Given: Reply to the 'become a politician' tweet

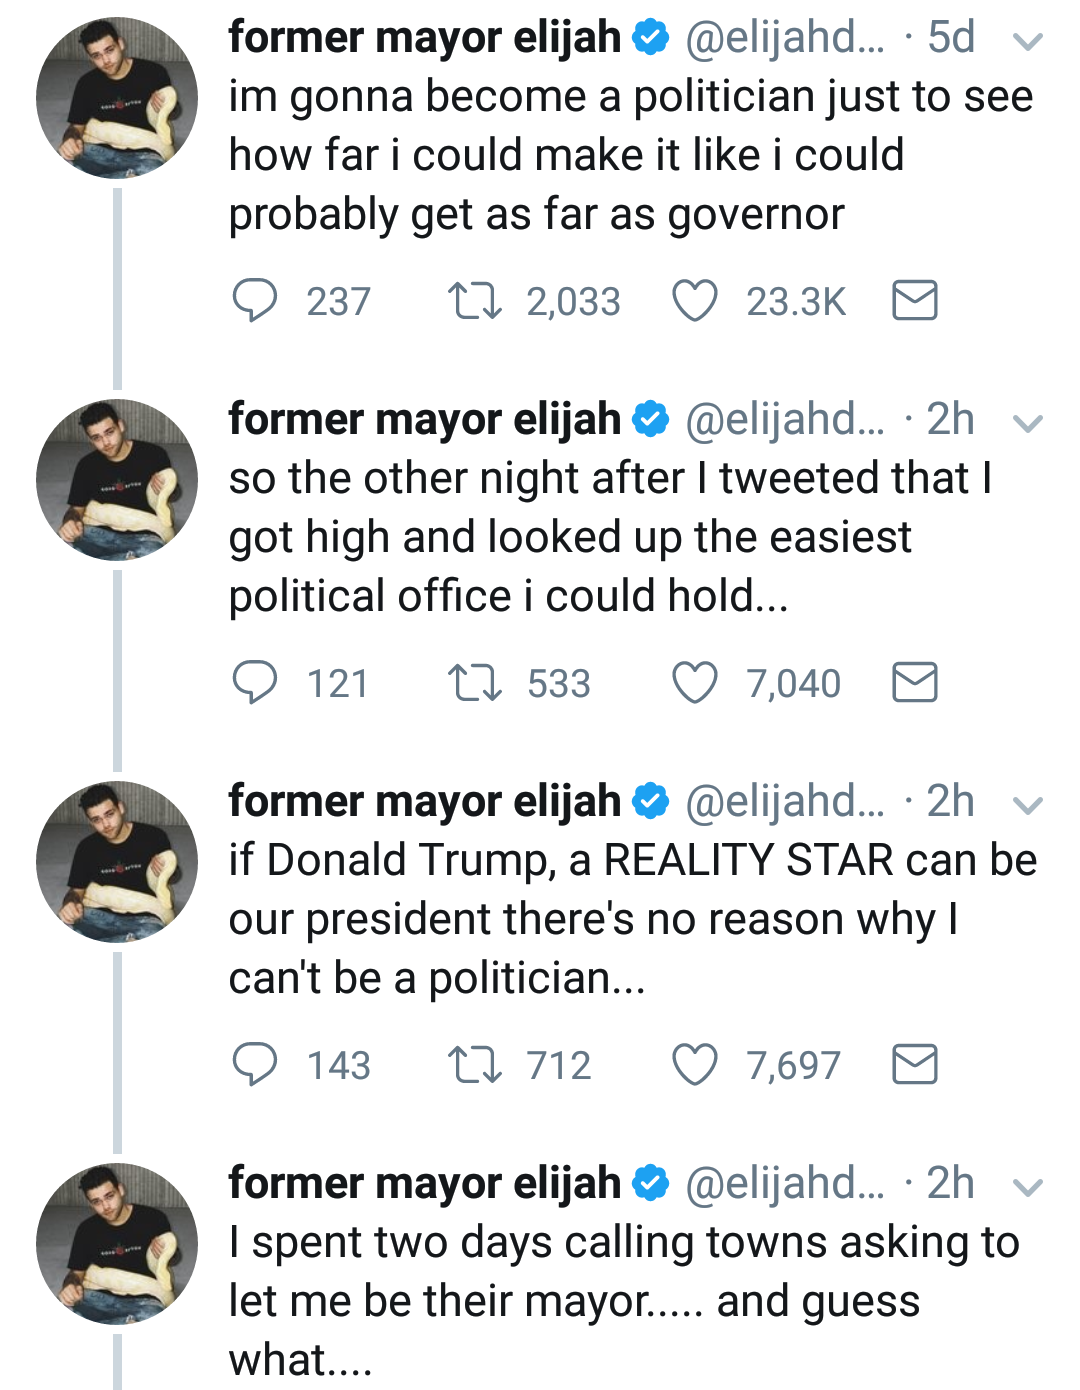Looking at the screenshot, I should pos(255,300).
